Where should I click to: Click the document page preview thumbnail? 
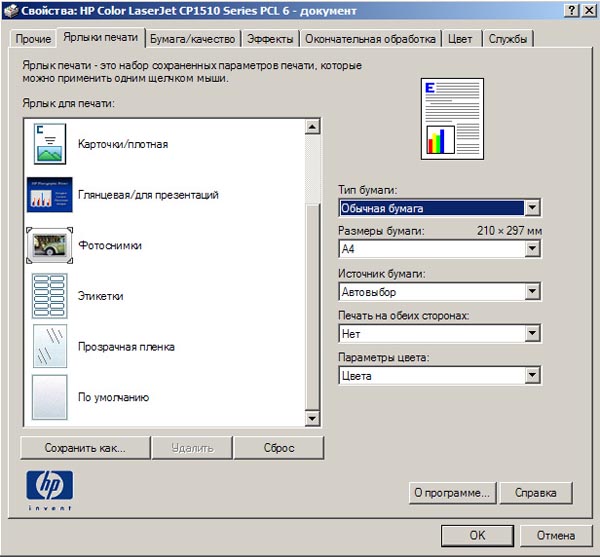click(452, 119)
